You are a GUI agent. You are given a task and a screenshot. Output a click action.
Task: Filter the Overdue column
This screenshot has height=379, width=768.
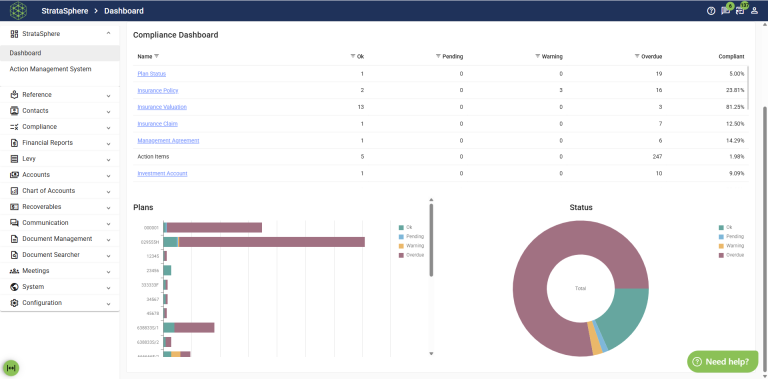click(x=637, y=56)
